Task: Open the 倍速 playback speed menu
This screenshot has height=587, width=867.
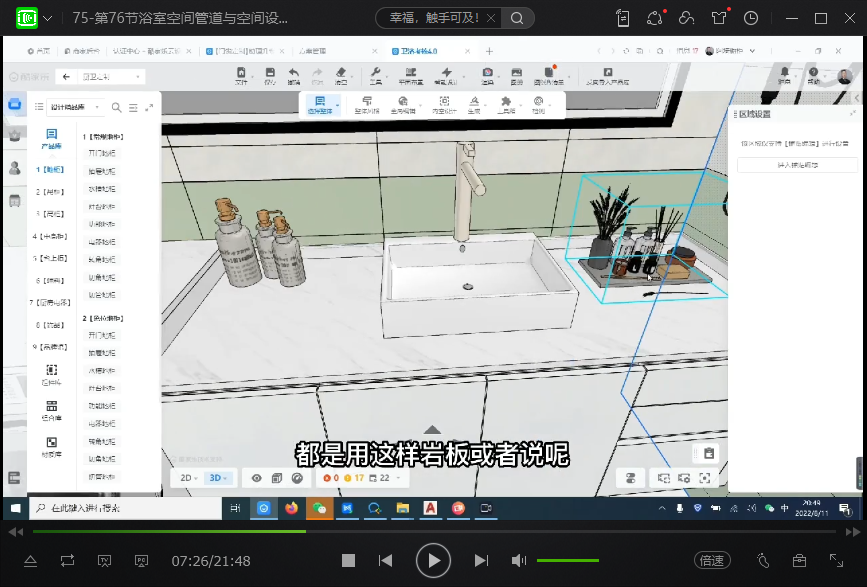Action: (x=711, y=561)
